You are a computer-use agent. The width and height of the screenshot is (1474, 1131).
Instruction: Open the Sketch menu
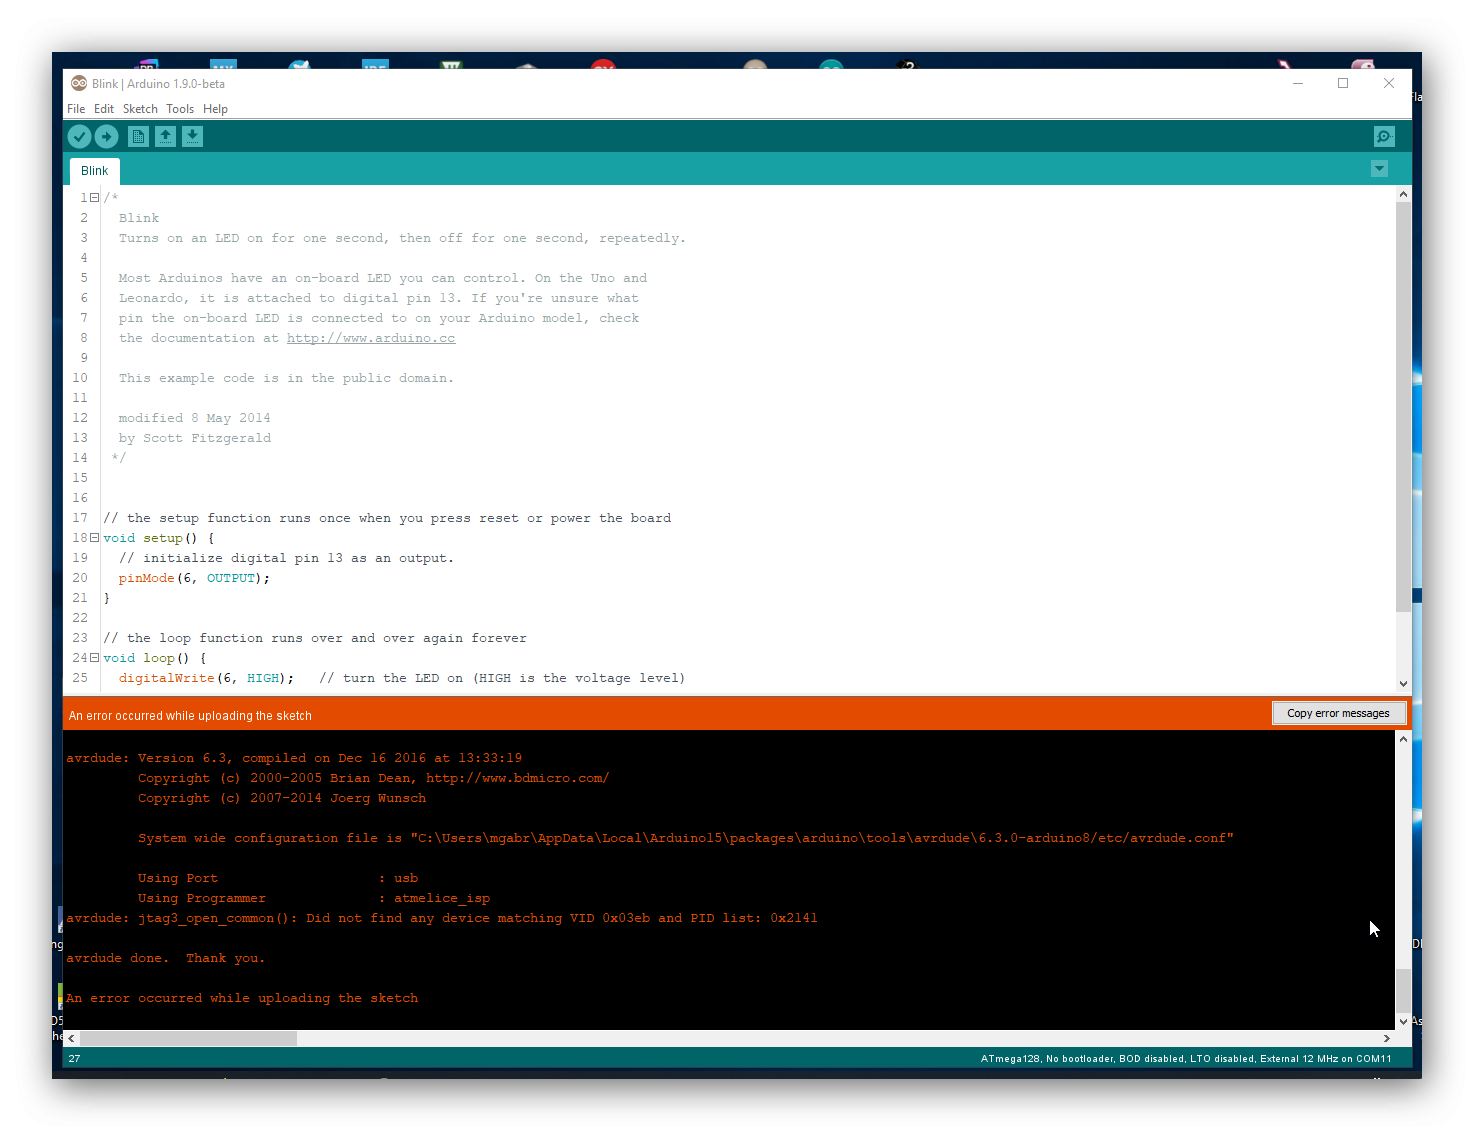point(140,109)
